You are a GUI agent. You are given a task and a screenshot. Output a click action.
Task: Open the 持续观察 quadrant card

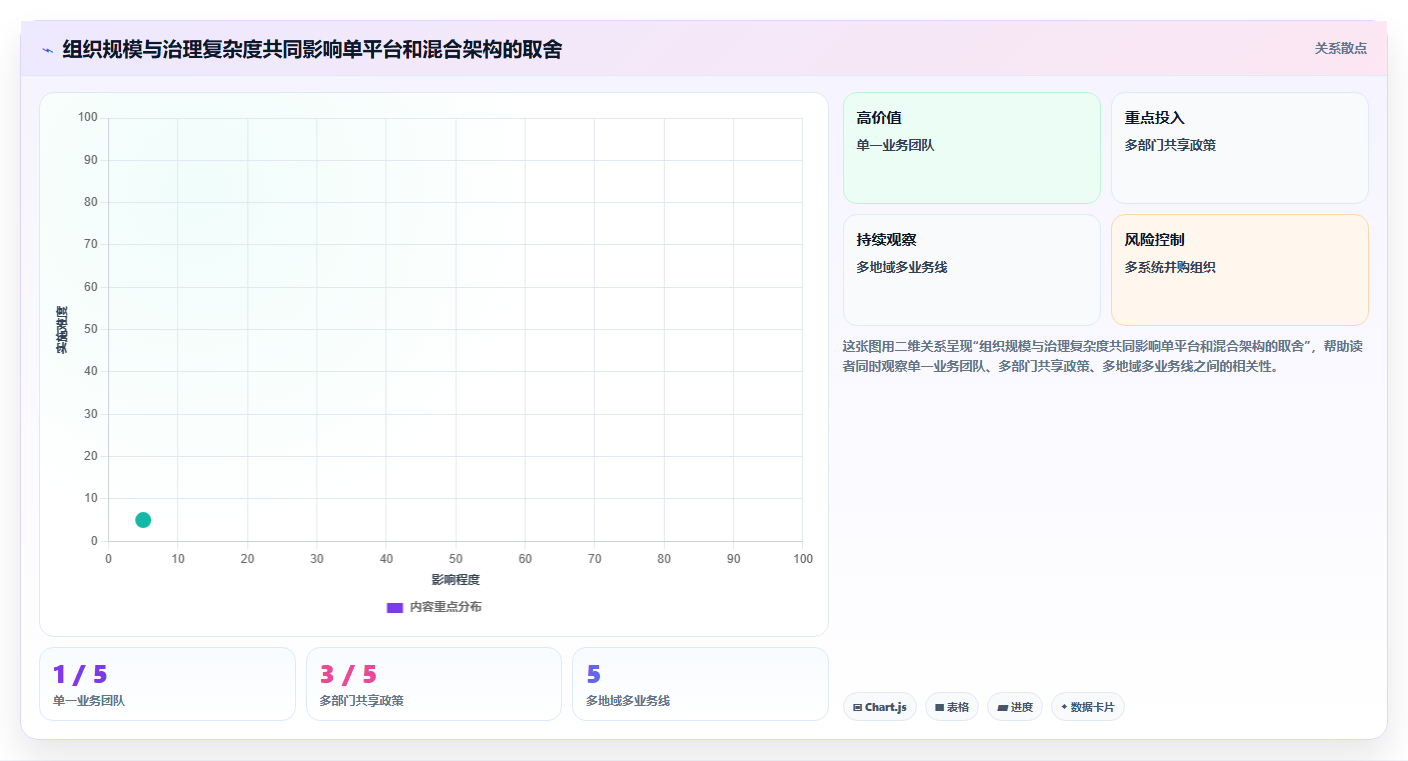pos(971,270)
